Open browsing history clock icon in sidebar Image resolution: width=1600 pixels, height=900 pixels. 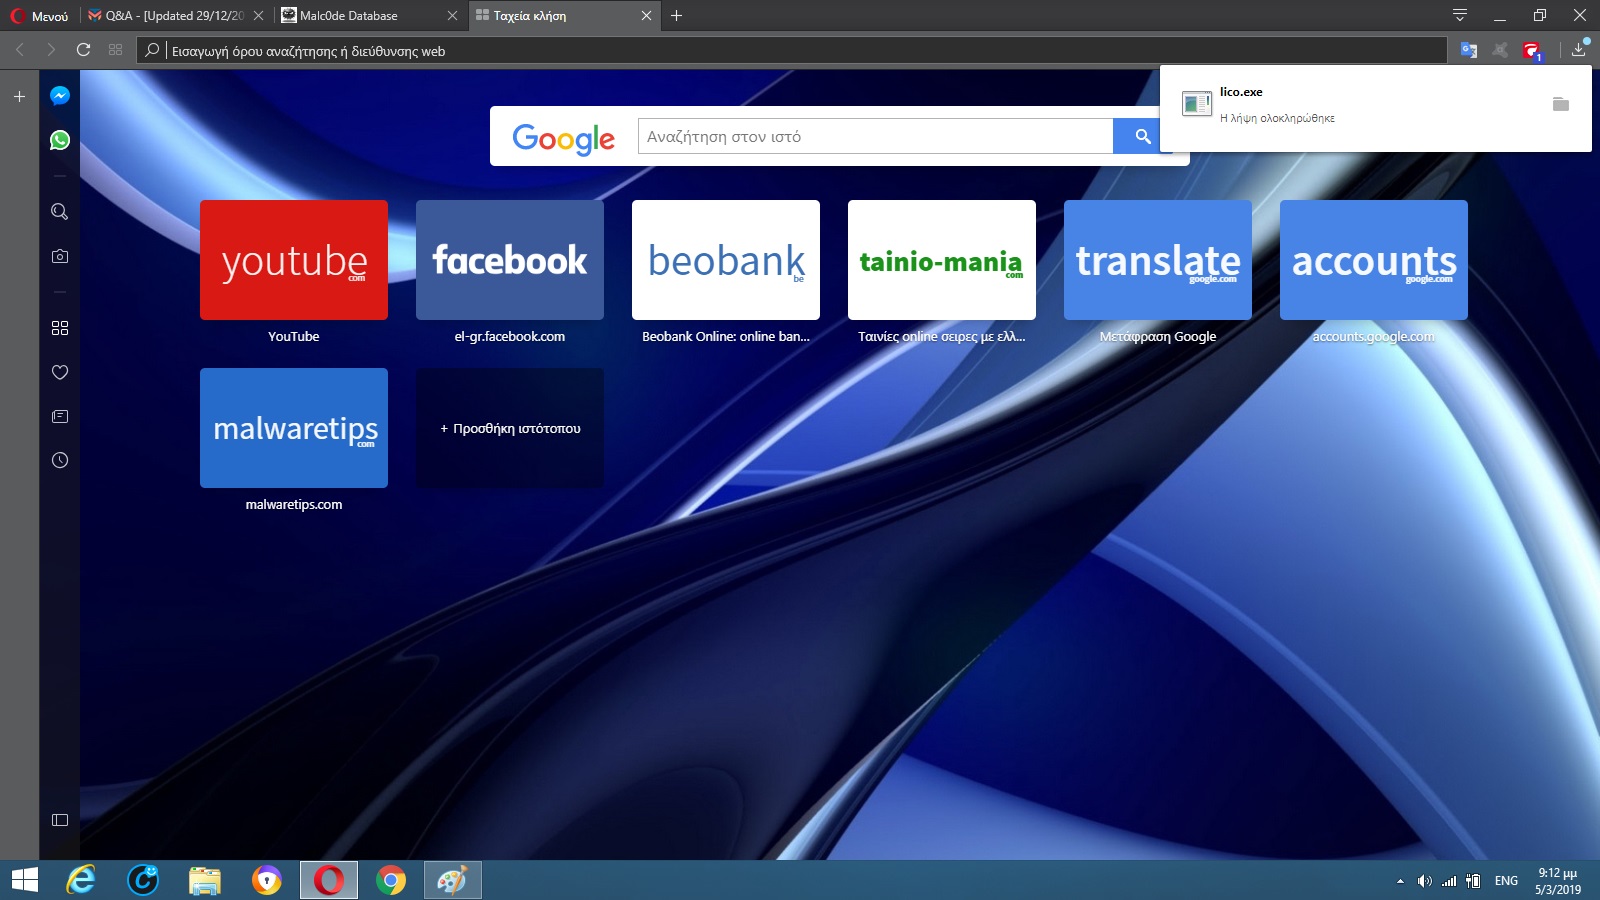[60, 460]
